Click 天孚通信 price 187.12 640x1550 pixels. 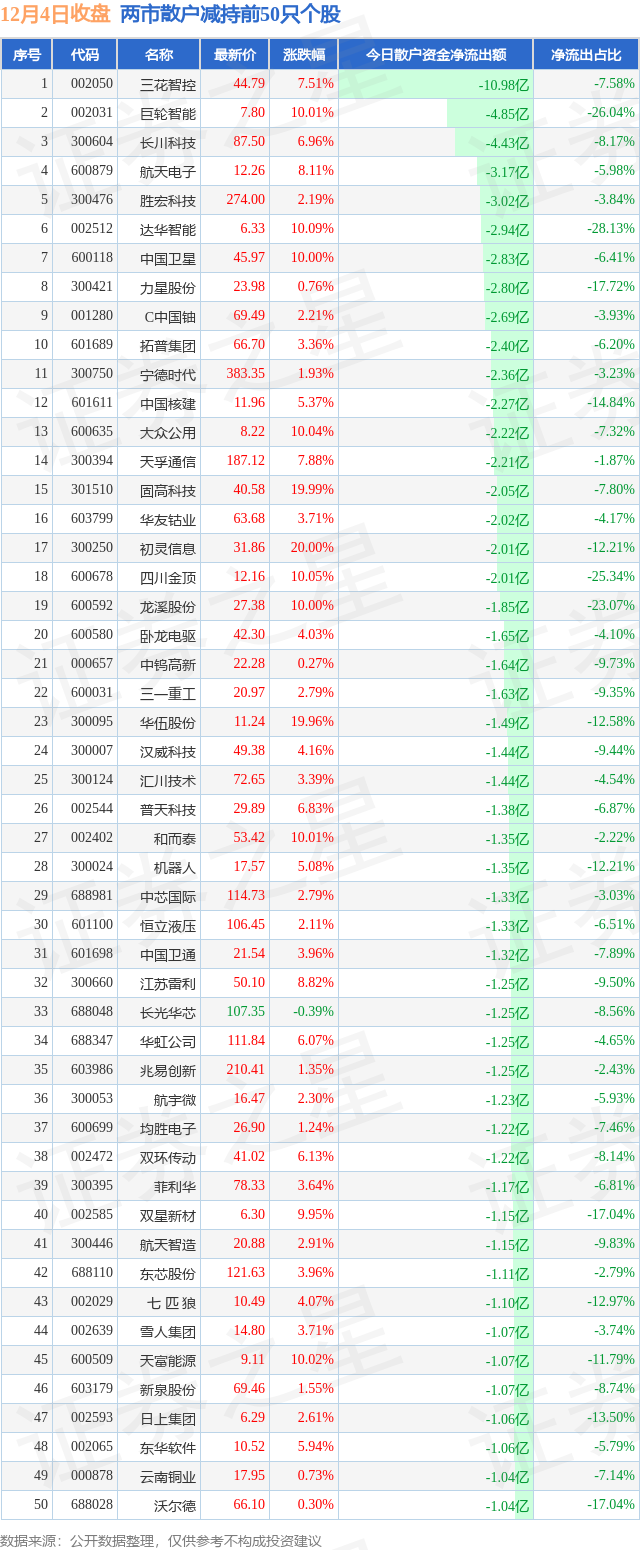[245, 461]
